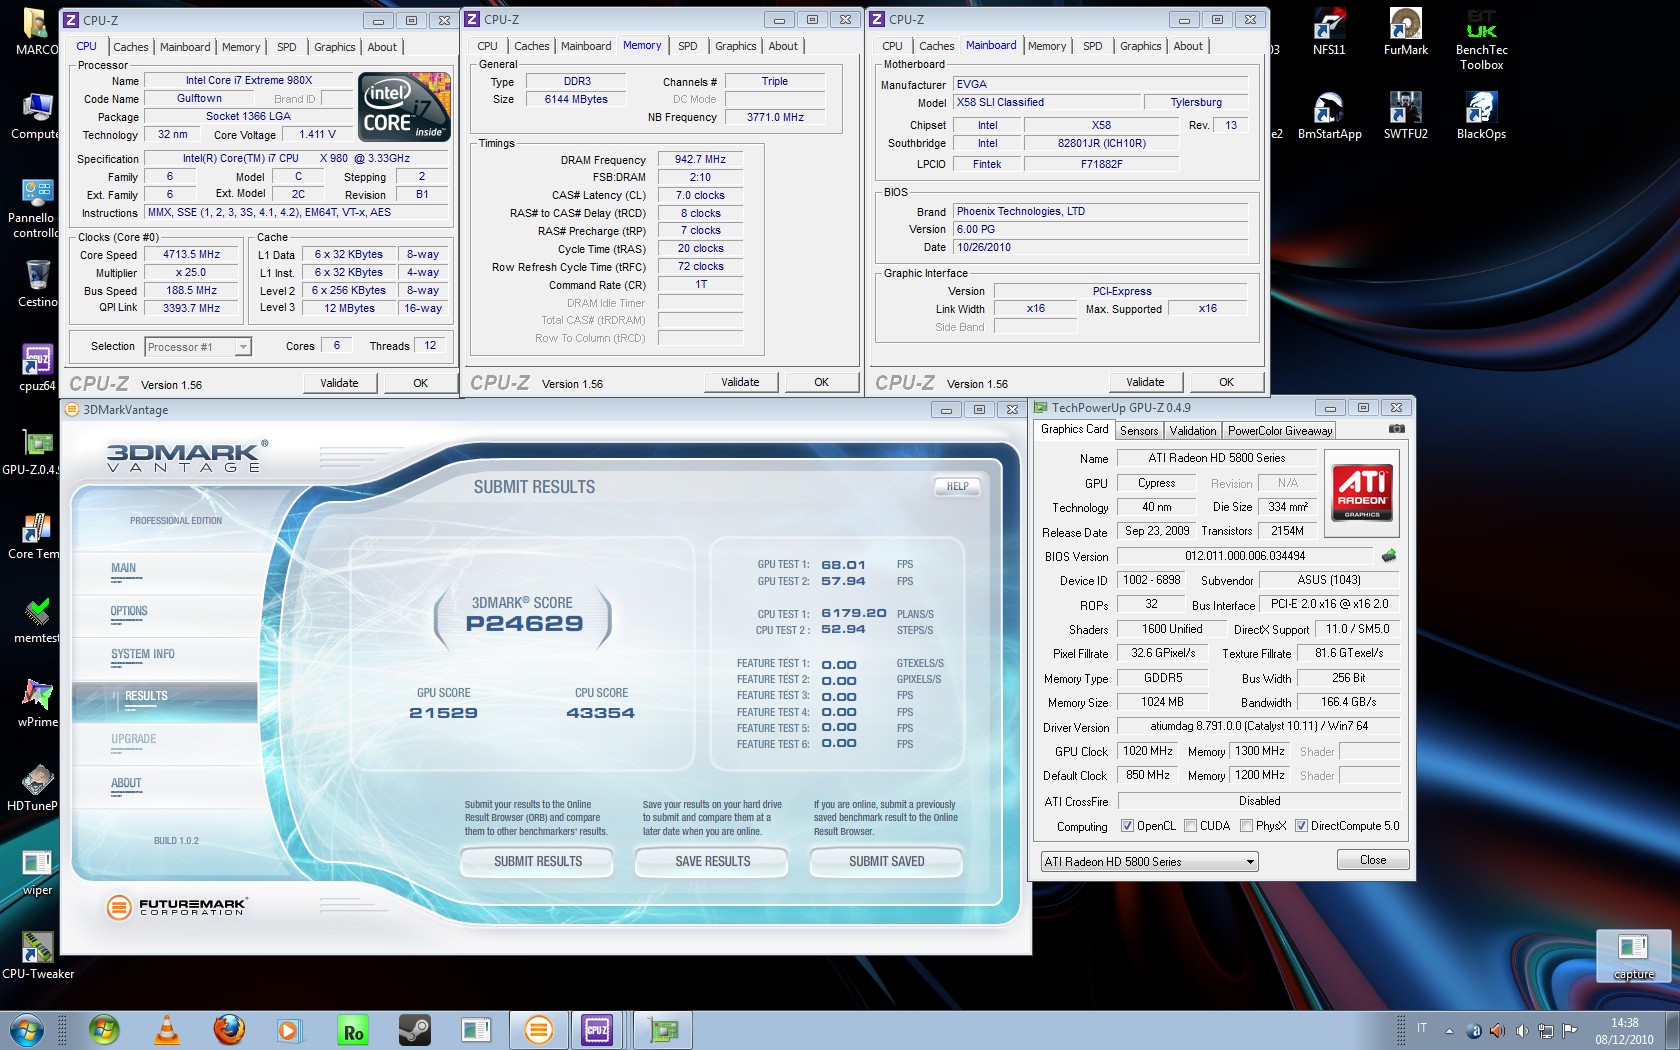The height and width of the screenshot is (1050, 1680).
Task: Click Driver Version value in GPU-Z
Action: pyautogui.click(x=1259, y=727)
